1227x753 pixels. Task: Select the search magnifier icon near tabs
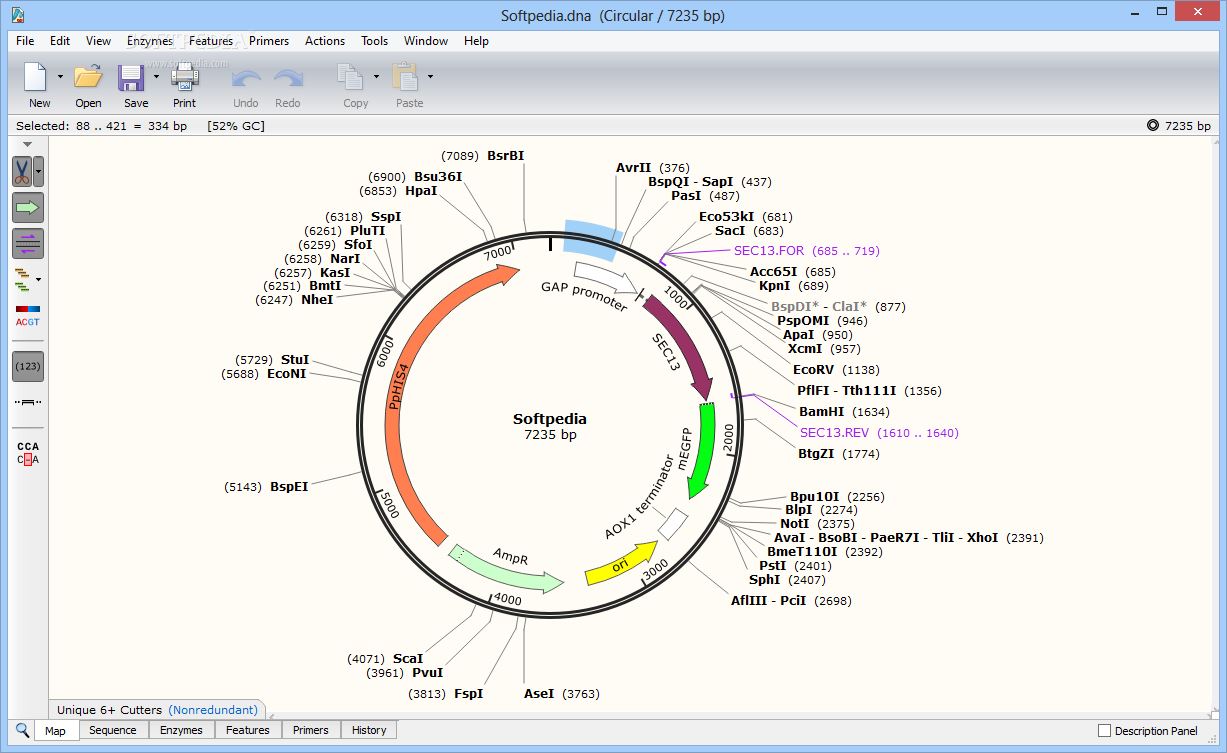point(21,730)
